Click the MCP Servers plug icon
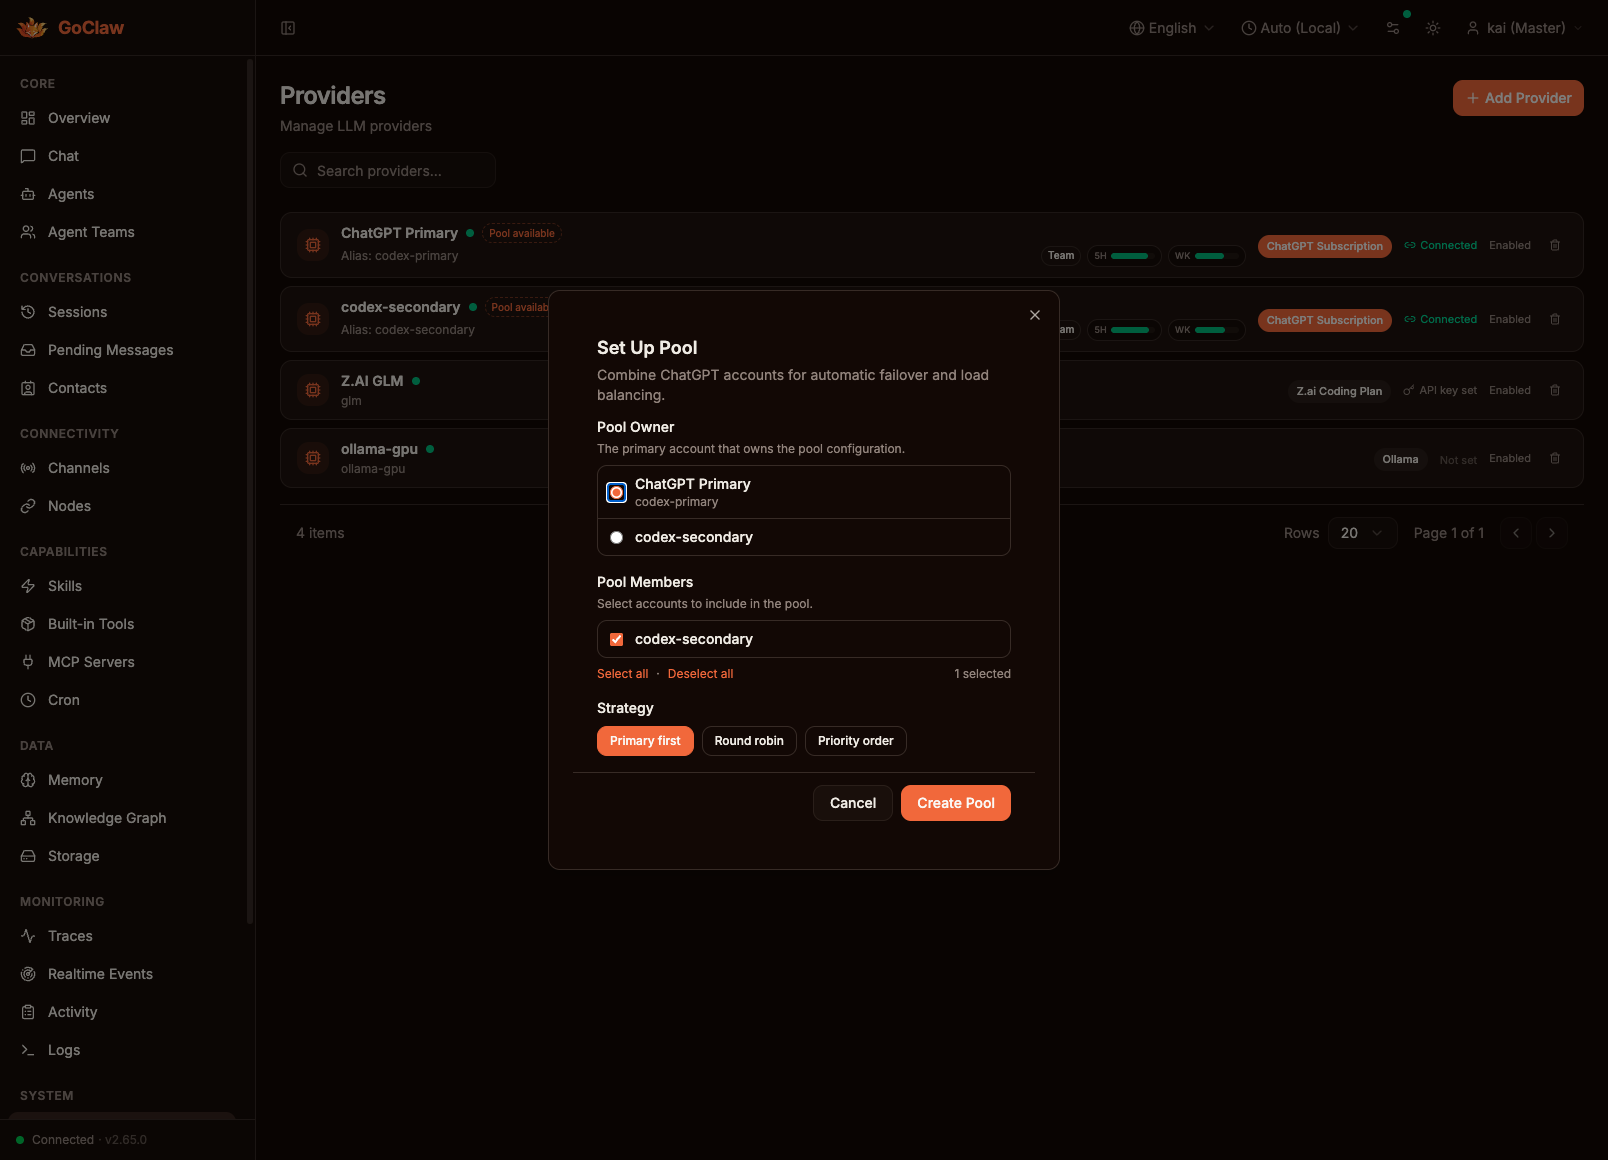Screen dimensions: 1608x1160 click(28, 662)
